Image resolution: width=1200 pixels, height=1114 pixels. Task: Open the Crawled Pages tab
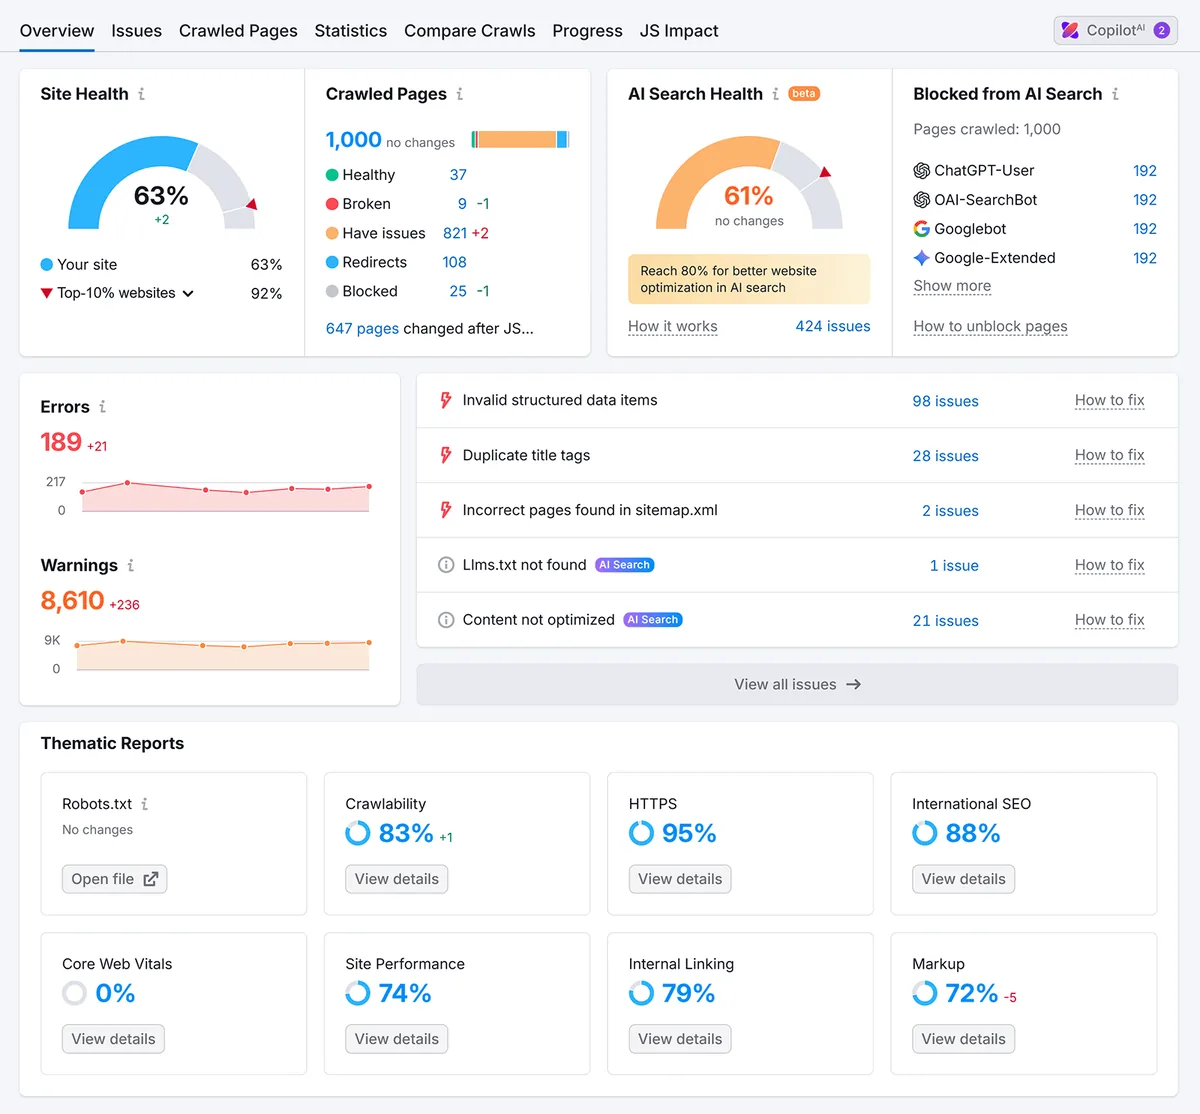(x=238, y=31)
